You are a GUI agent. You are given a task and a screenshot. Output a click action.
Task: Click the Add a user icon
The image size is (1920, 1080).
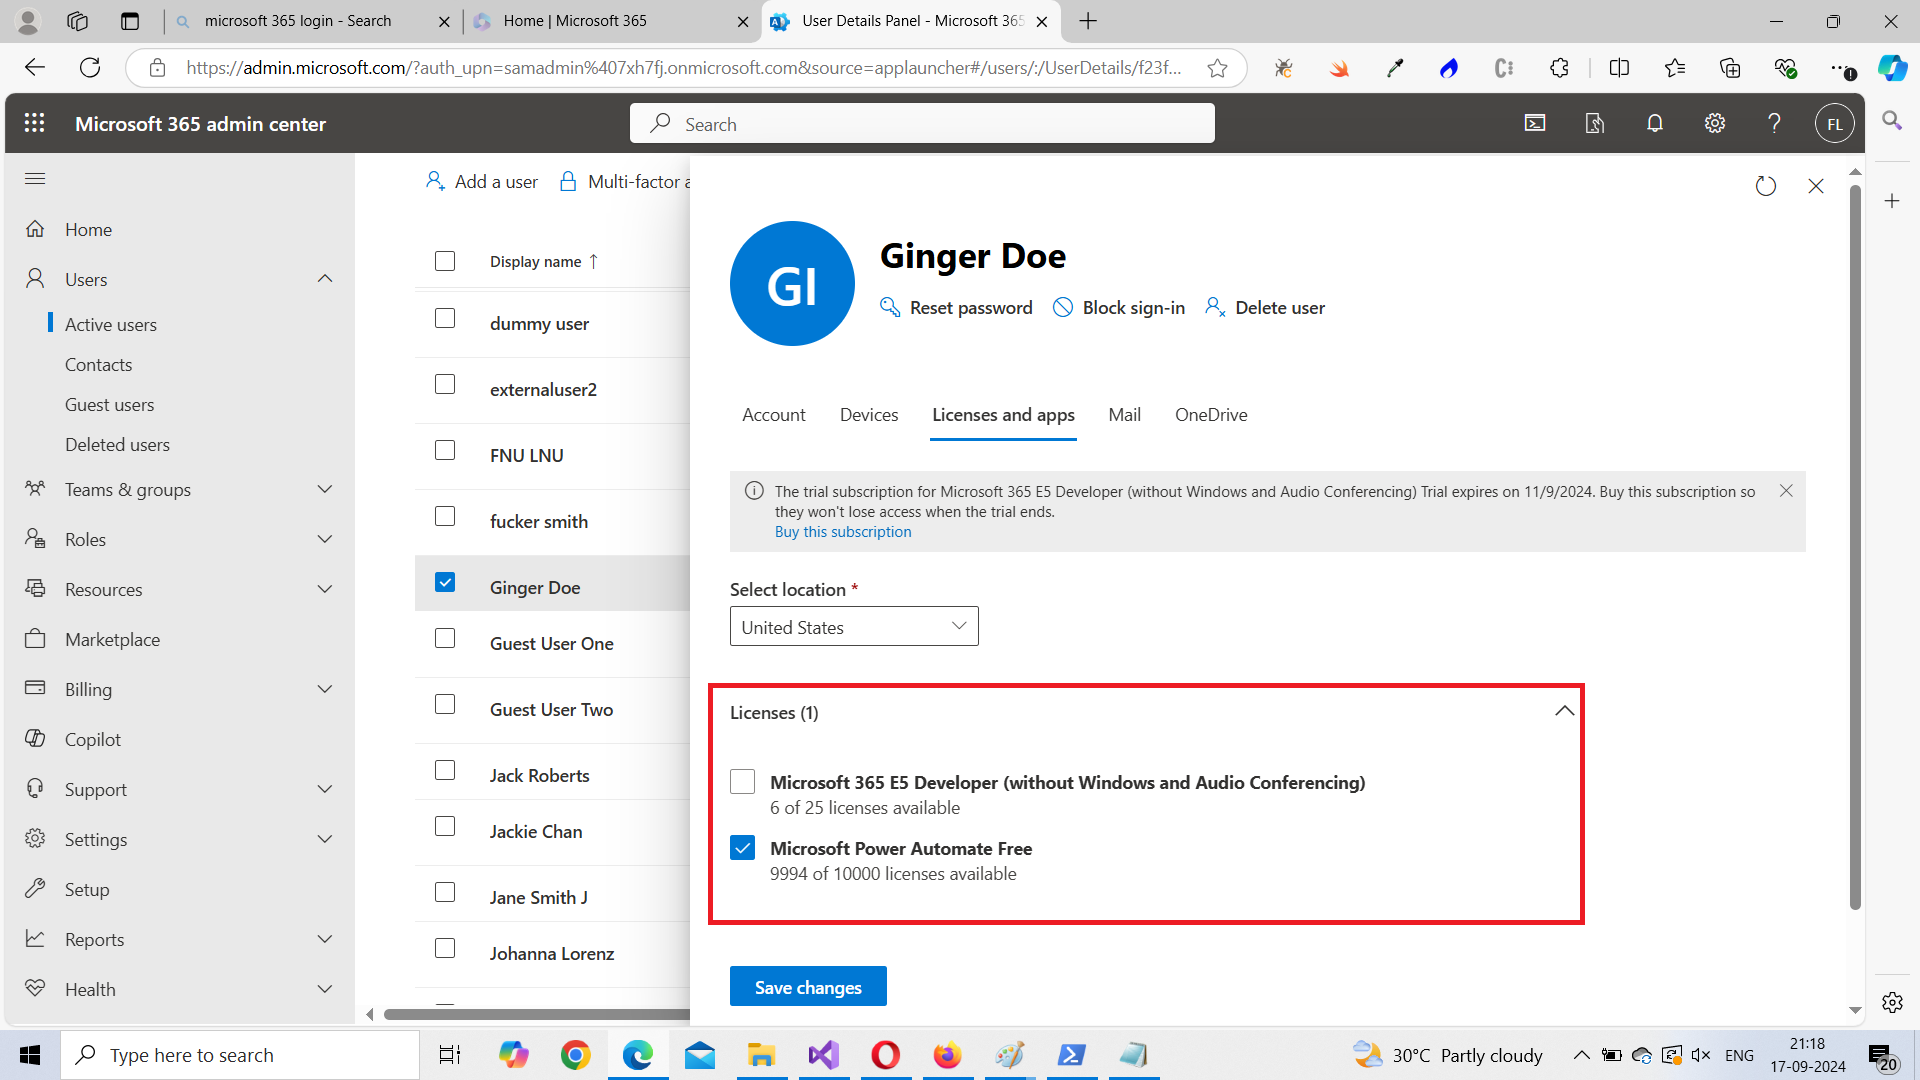(435, 181)
